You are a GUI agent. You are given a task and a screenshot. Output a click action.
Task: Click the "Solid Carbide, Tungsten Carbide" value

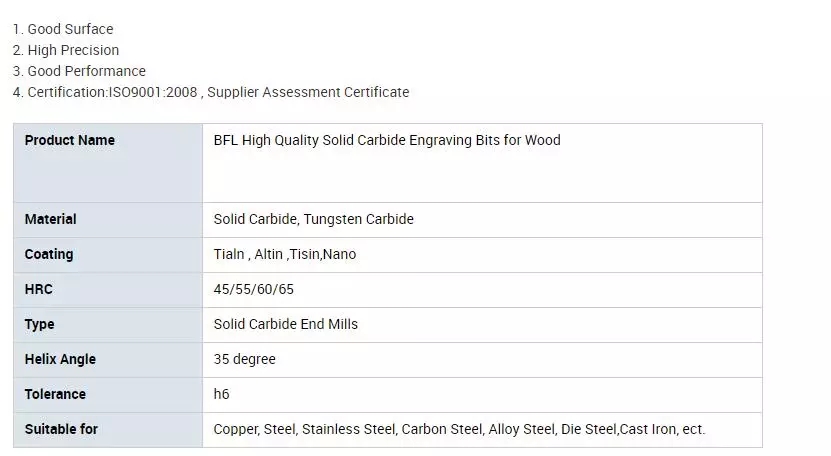tap(313, 219)
